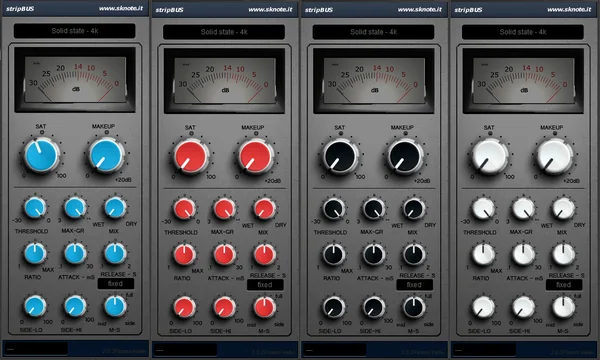The image size is (600, 360).
Task: Click the red SIDE-HI knob
Action: pos(224,307)
